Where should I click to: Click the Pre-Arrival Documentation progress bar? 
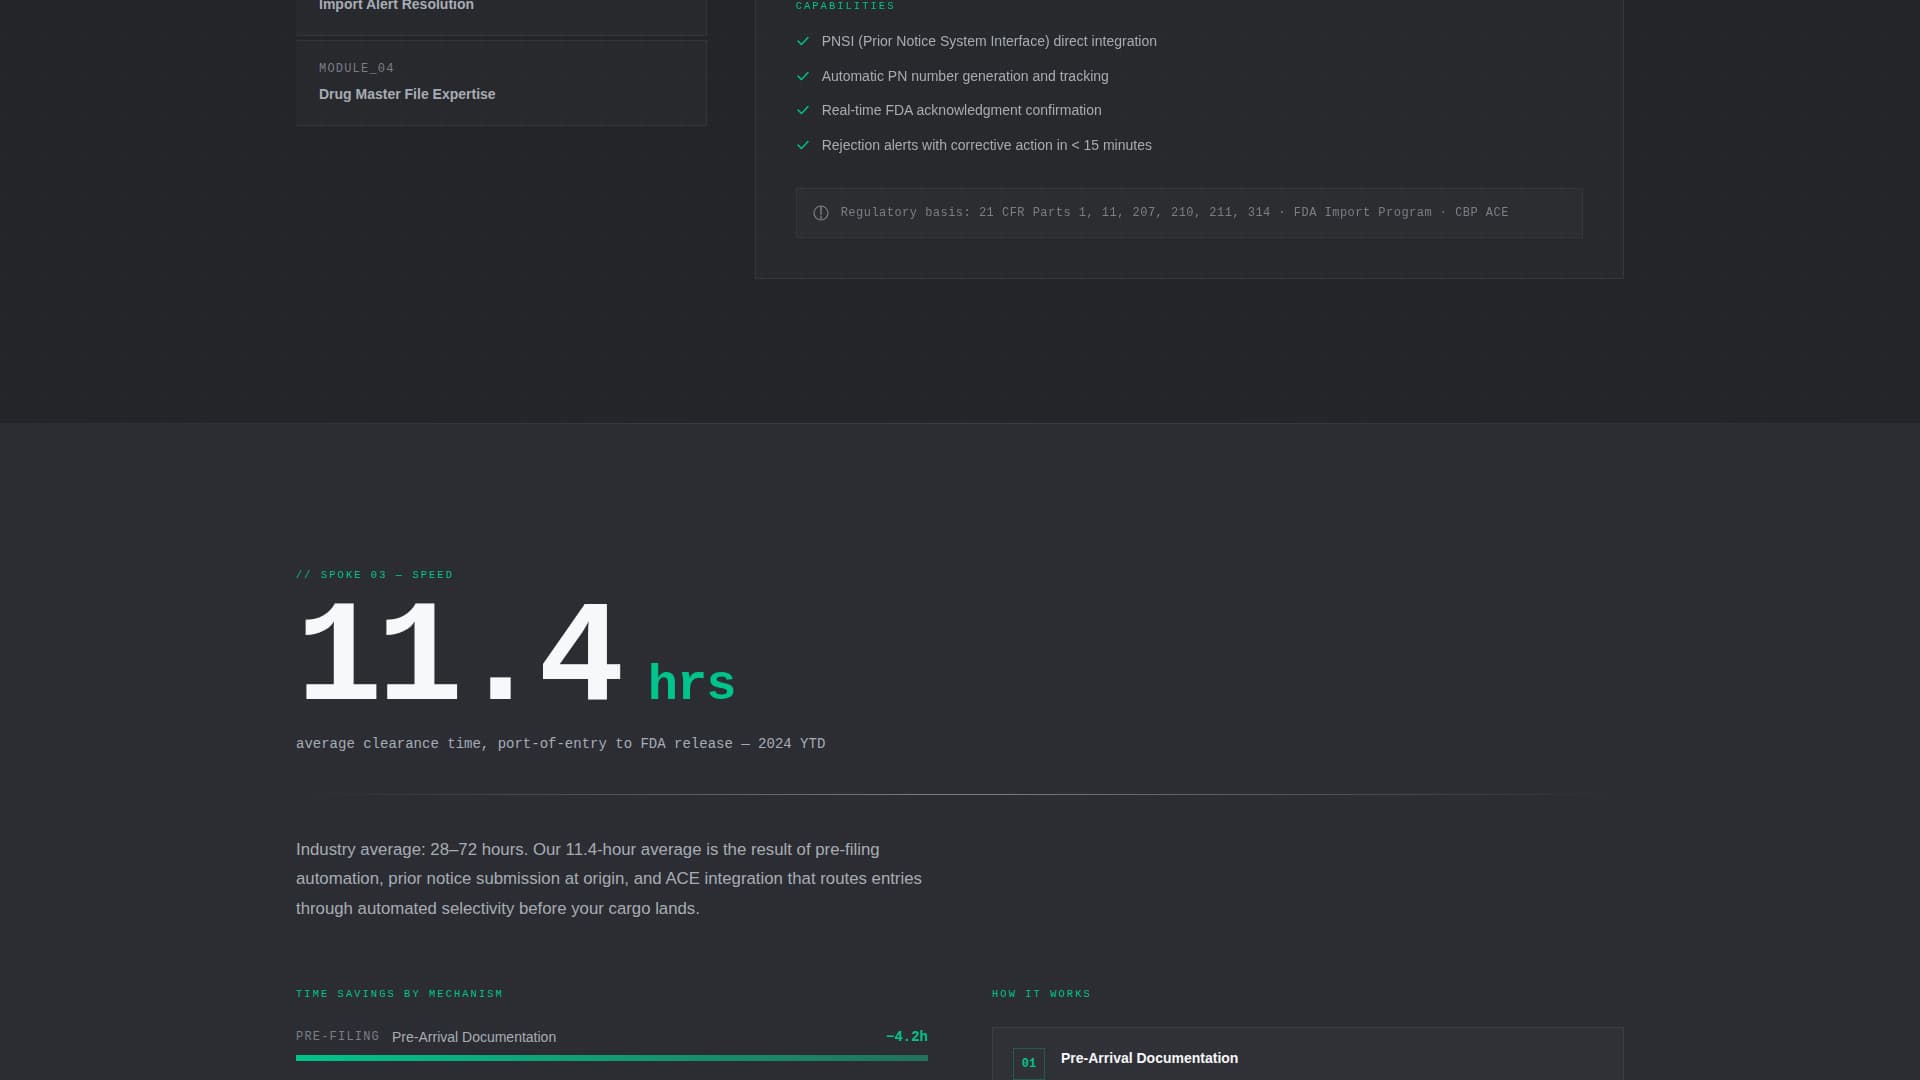click(x=612, y=1058)
